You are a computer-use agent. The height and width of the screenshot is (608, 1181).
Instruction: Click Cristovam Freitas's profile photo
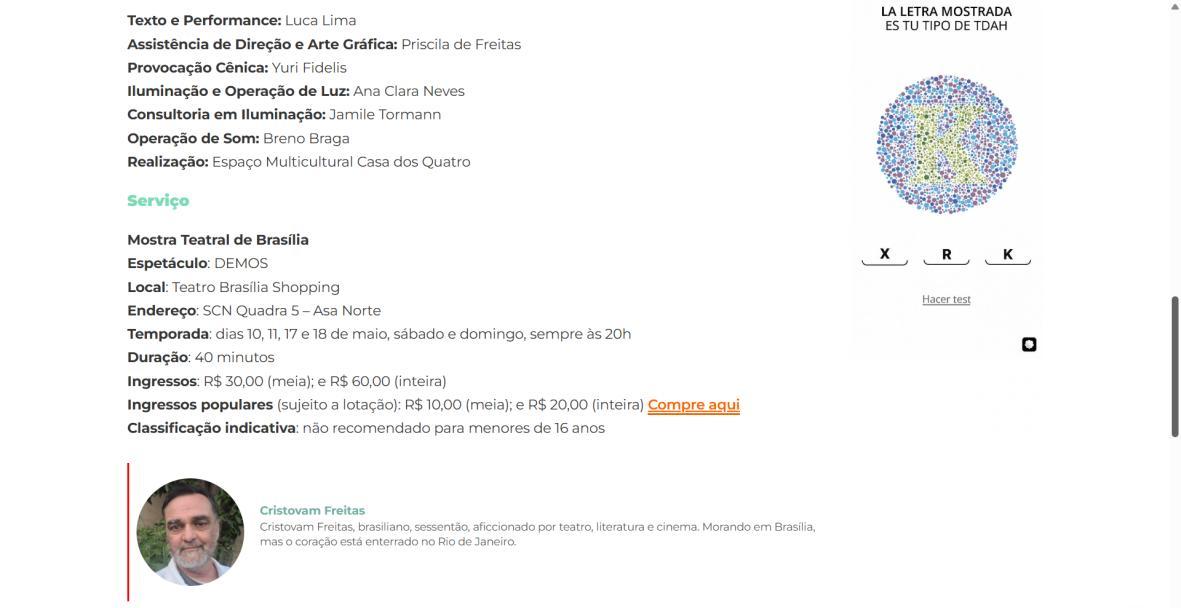[190, 532]
